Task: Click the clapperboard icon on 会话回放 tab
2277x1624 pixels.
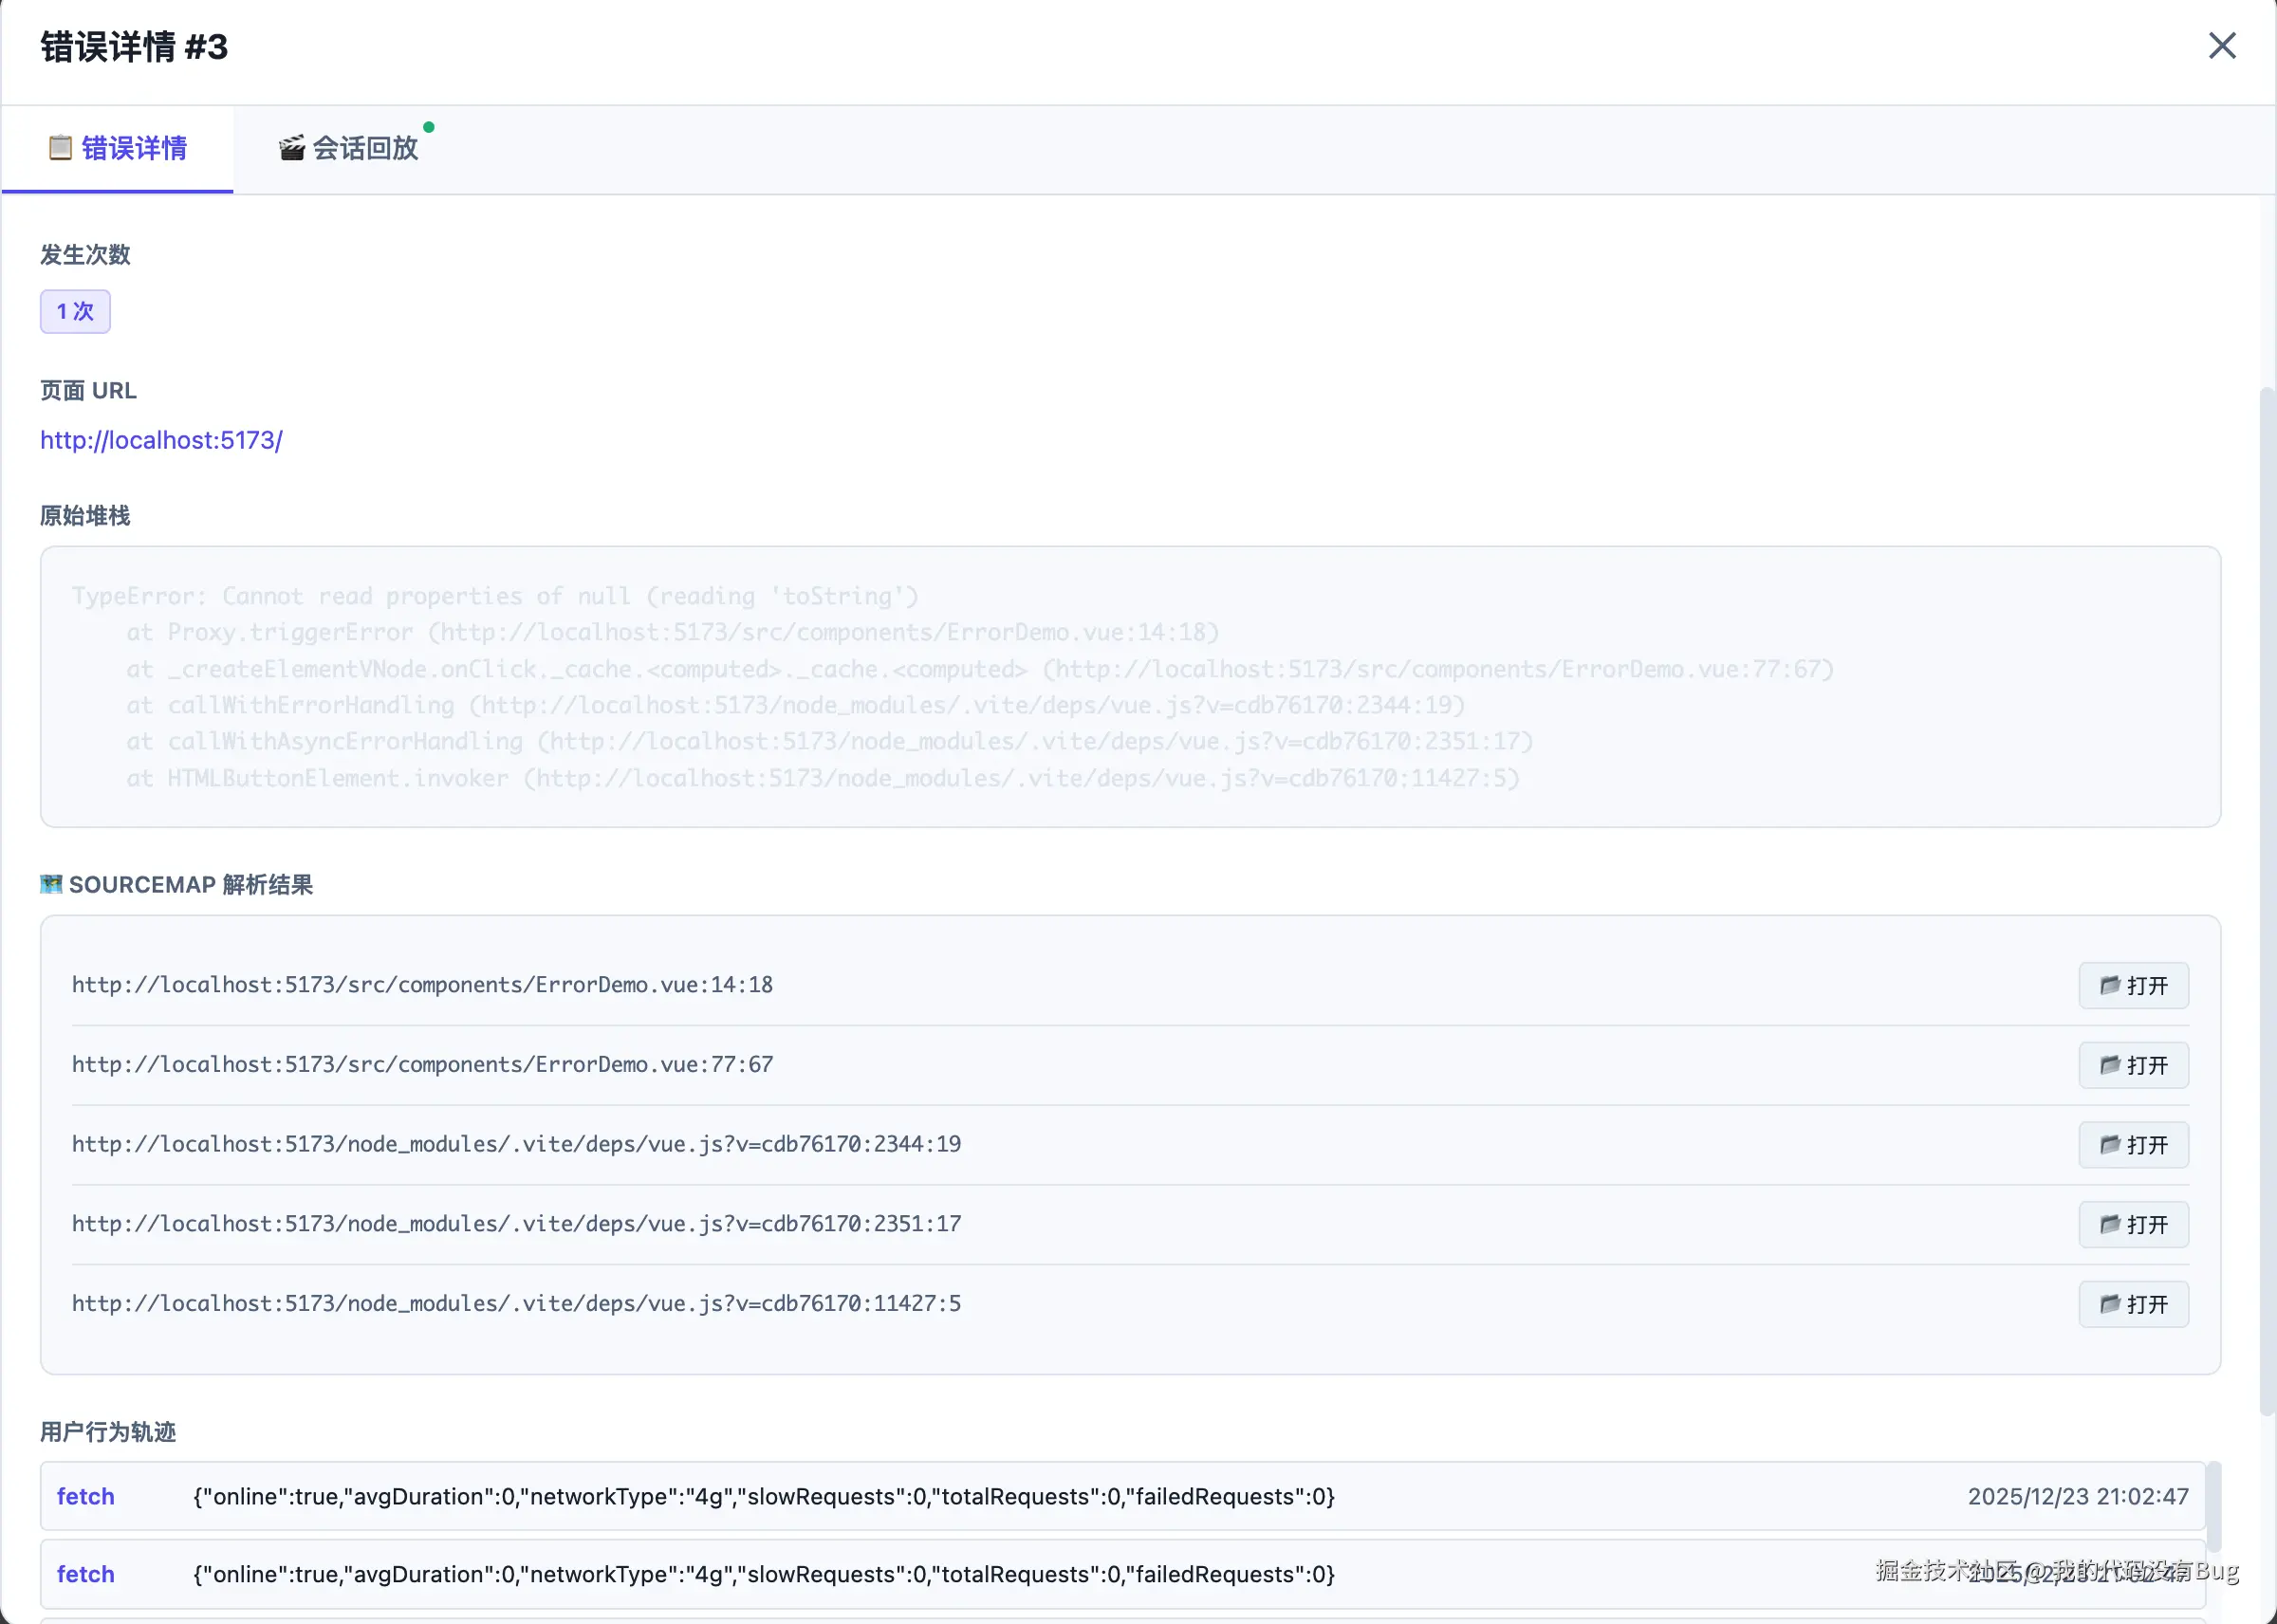Action: (x=291, y=149)
